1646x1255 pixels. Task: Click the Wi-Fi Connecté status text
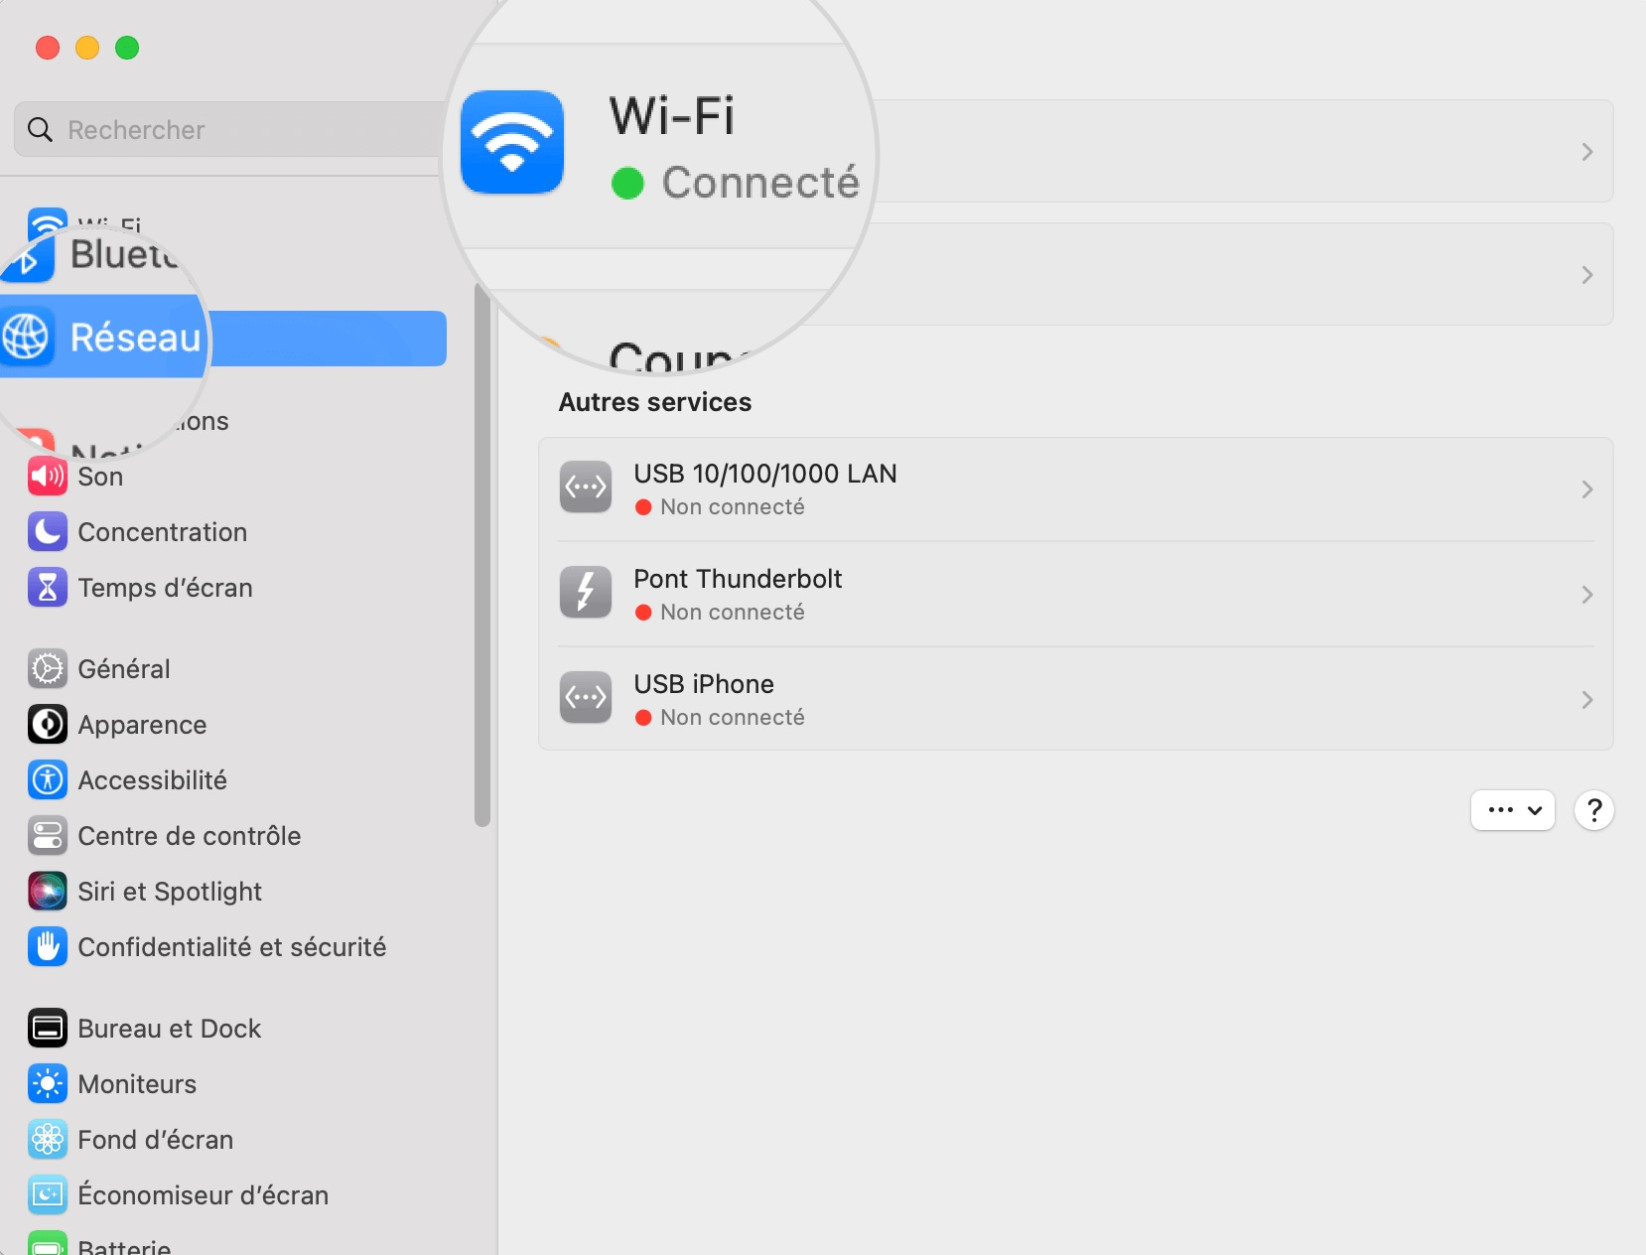click(760, 183)
